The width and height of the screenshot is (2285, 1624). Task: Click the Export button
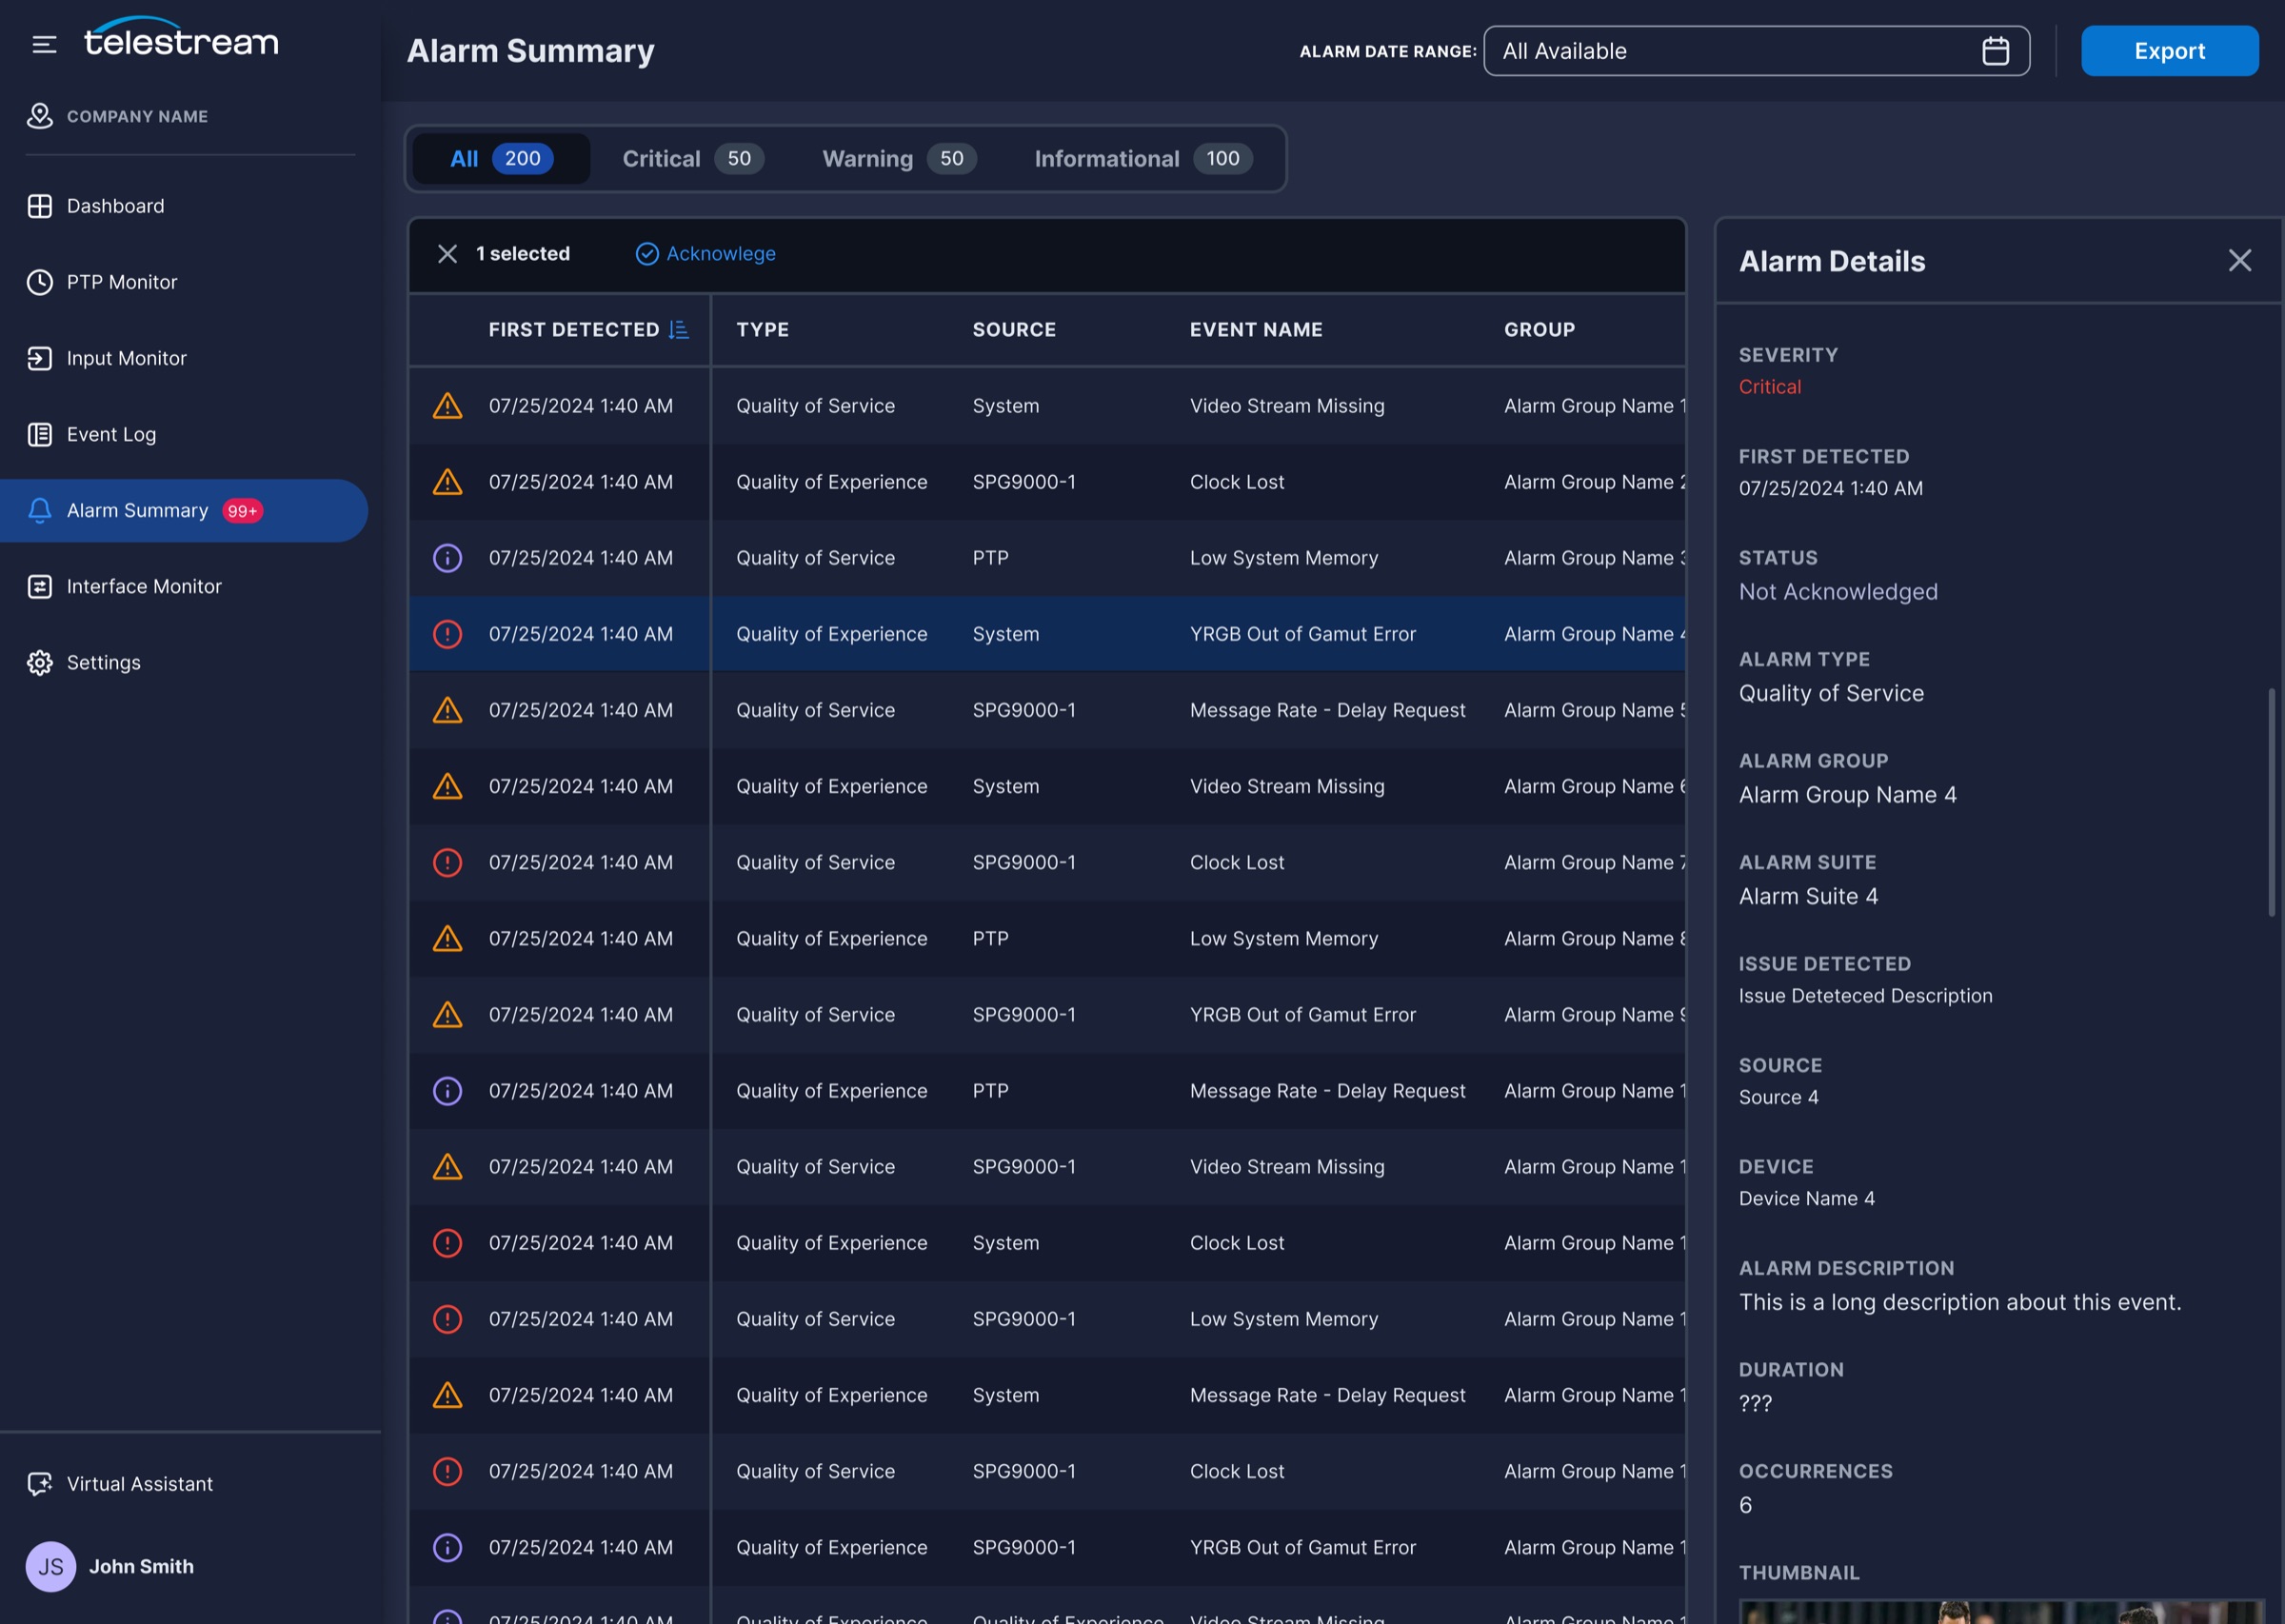2169,51
